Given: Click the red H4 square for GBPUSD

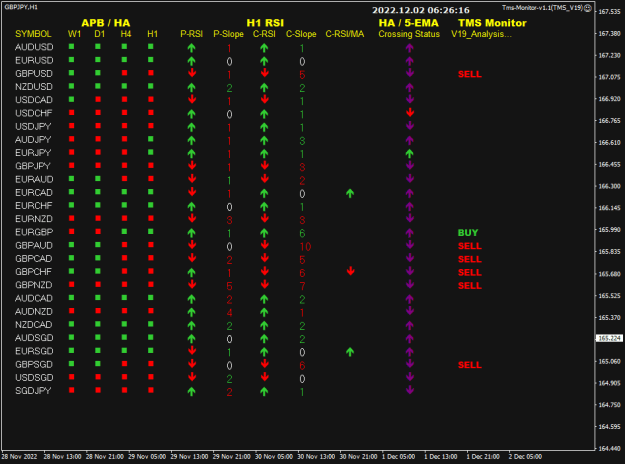Looking at the screenshot, I should tap(124, 73).
